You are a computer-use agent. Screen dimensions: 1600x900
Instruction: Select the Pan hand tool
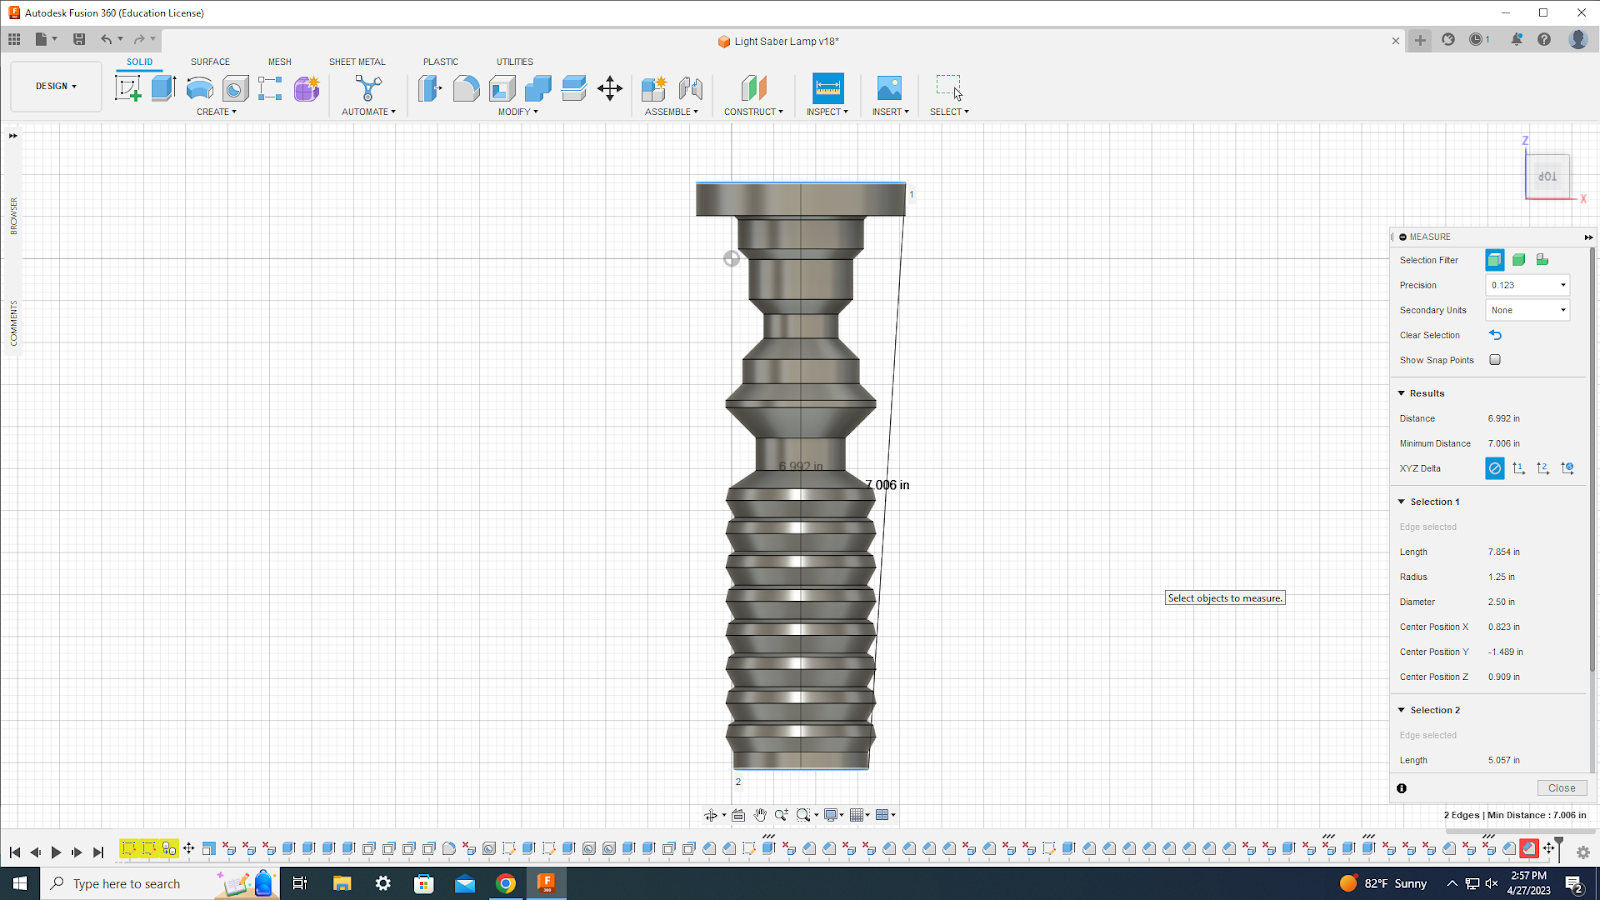[760, 815]
